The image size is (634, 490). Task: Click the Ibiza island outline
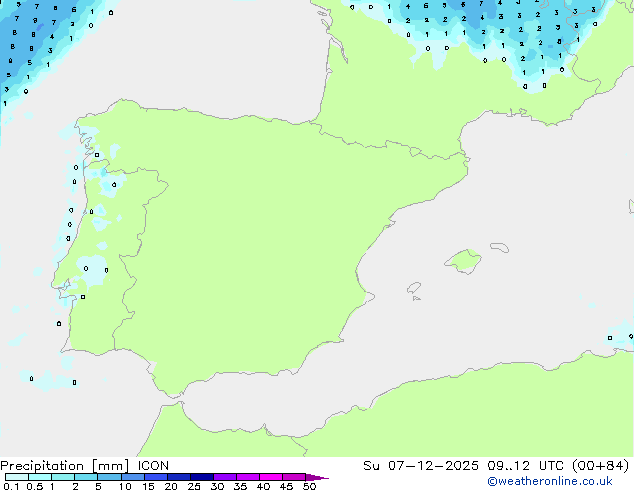click(414, 288)
